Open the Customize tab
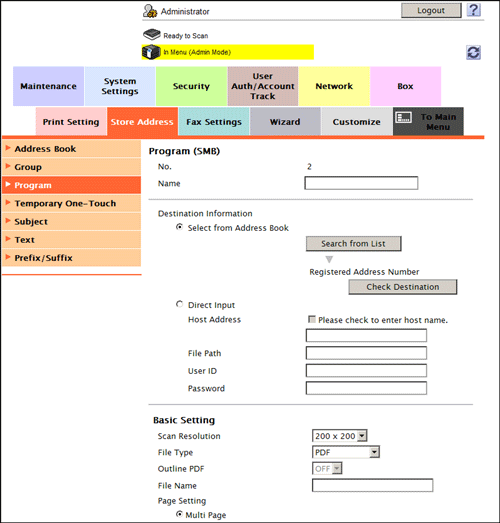Viewport: 500px width, 523px height. tap(357, 121)
